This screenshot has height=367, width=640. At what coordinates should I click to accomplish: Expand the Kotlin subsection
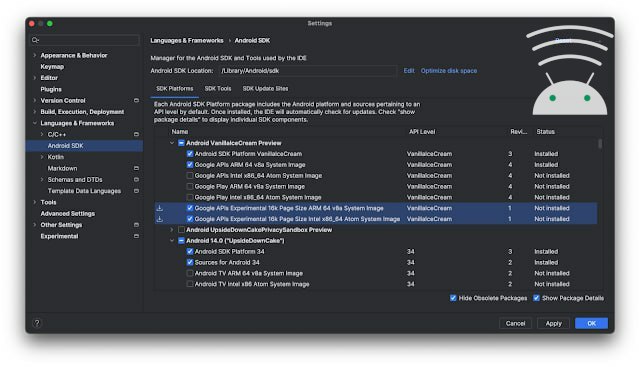click(42, 157)
